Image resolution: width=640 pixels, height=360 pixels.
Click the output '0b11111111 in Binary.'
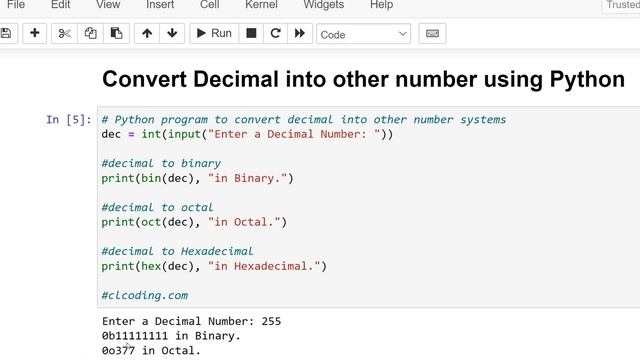171,336
